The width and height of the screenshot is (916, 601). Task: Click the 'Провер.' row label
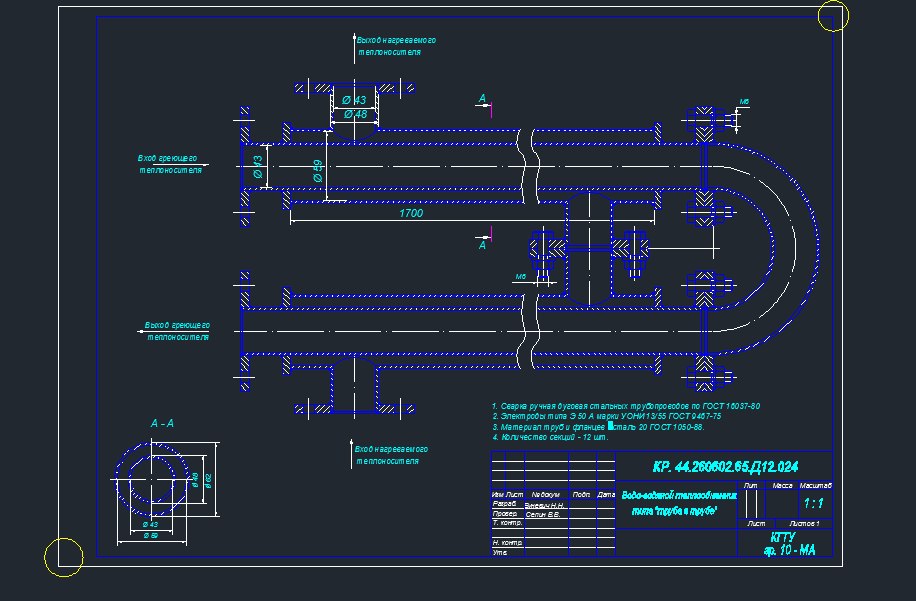coord(505,513)
